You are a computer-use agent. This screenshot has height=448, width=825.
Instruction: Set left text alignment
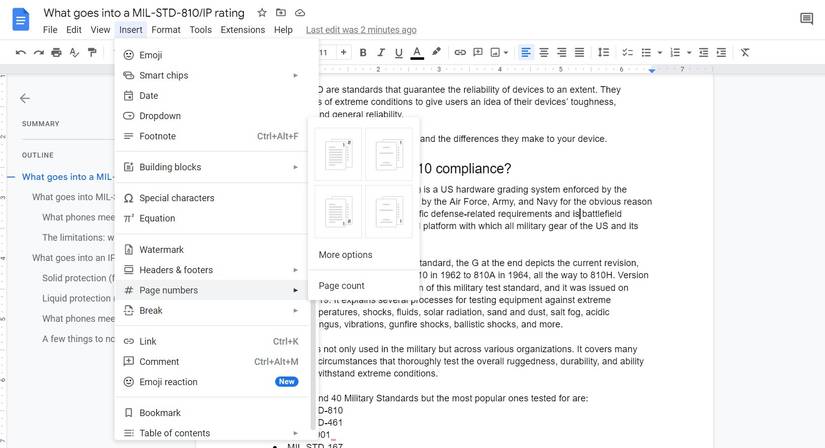[526, 53]
